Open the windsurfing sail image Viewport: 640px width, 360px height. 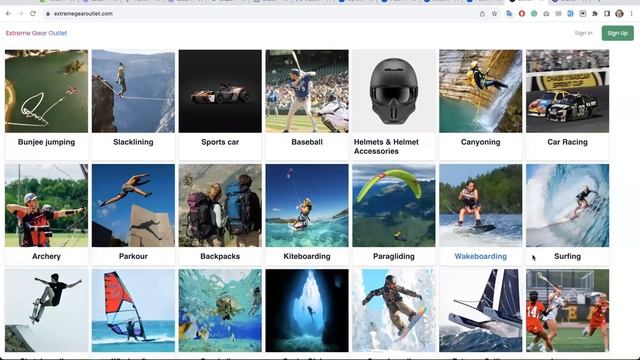[133, 310]
